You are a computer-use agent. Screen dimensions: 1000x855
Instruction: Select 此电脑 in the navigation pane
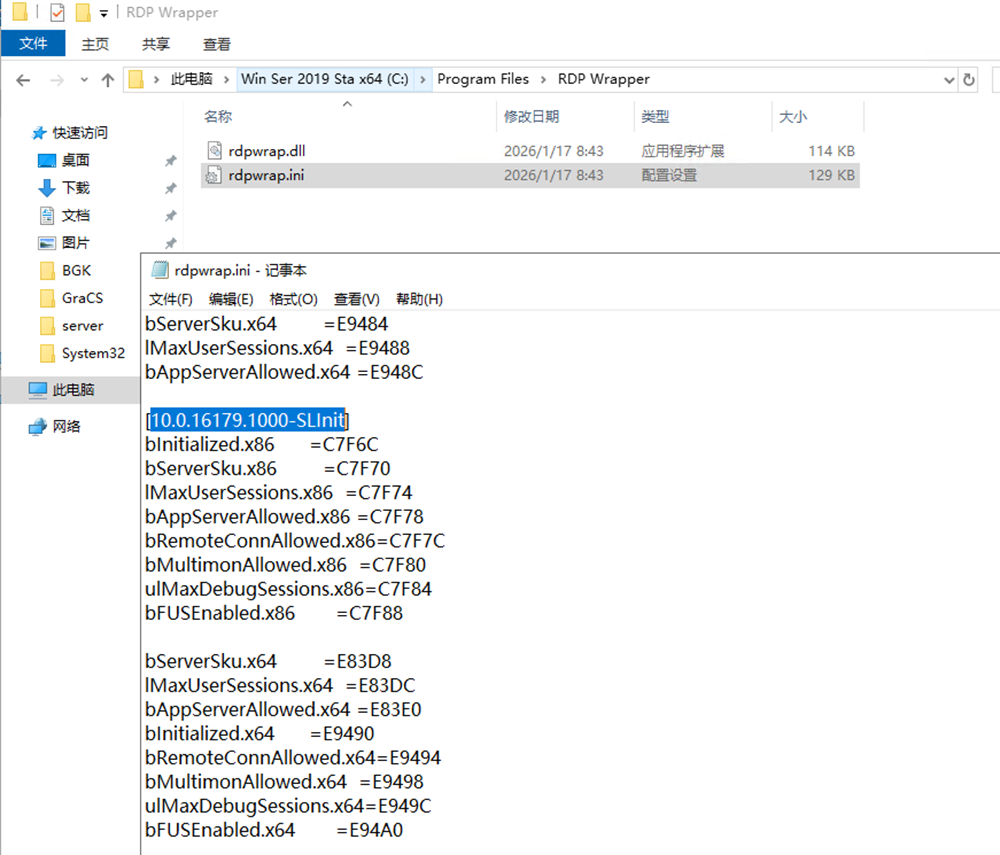(x=73, y=390)
